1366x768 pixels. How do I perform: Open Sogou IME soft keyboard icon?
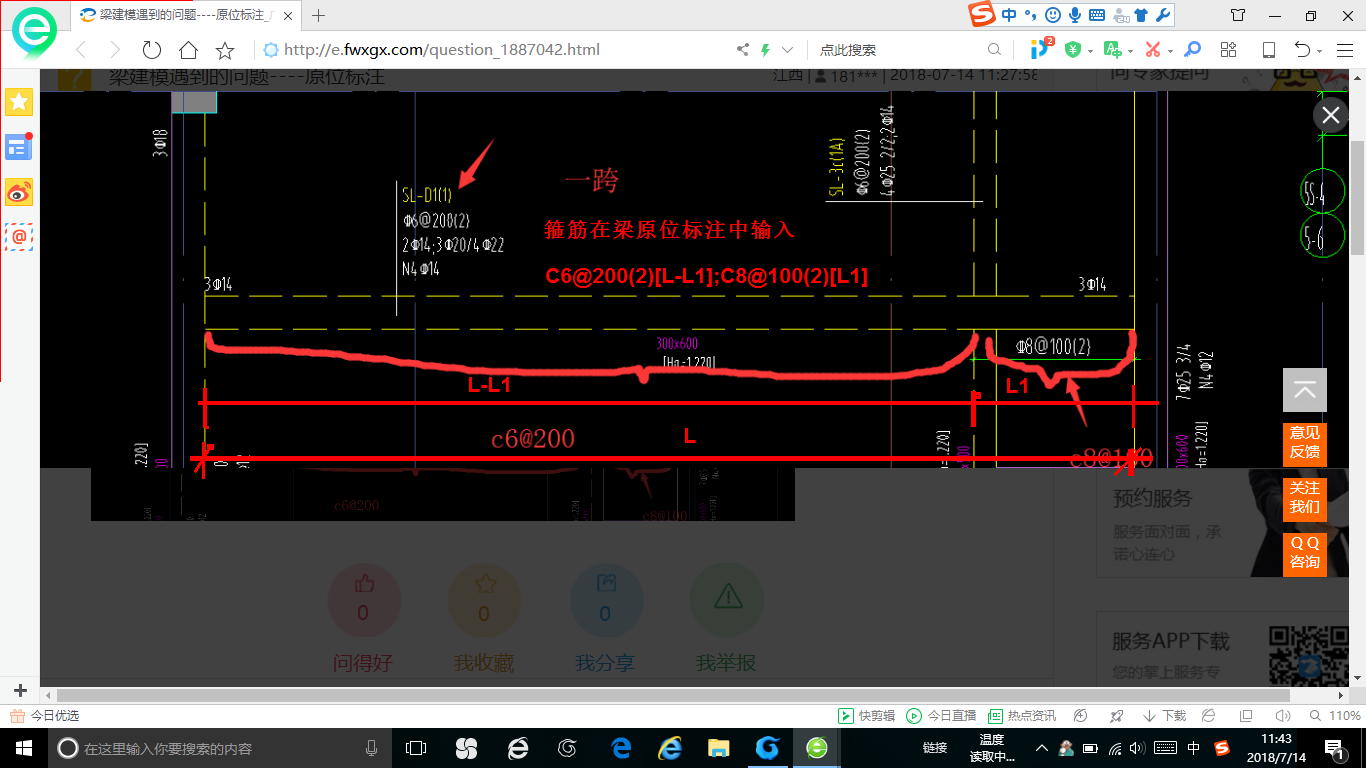[1097, 15]
